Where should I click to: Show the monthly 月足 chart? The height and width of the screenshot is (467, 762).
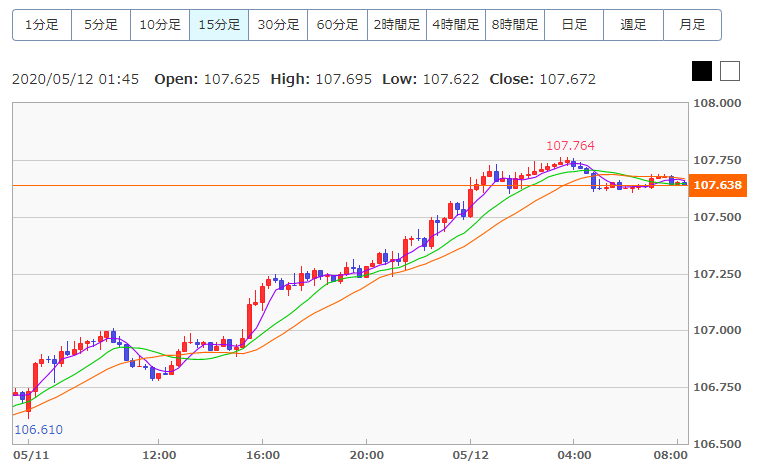(x=692, y=24)
